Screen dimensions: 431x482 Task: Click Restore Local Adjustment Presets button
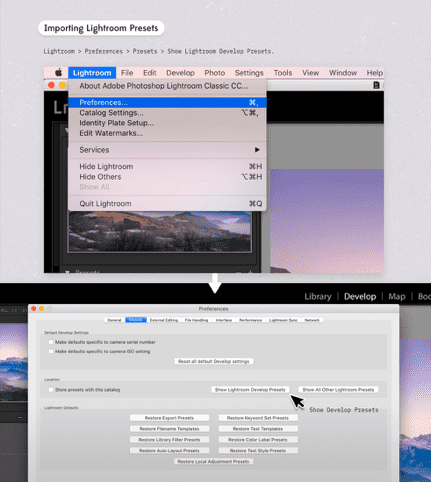214,462
